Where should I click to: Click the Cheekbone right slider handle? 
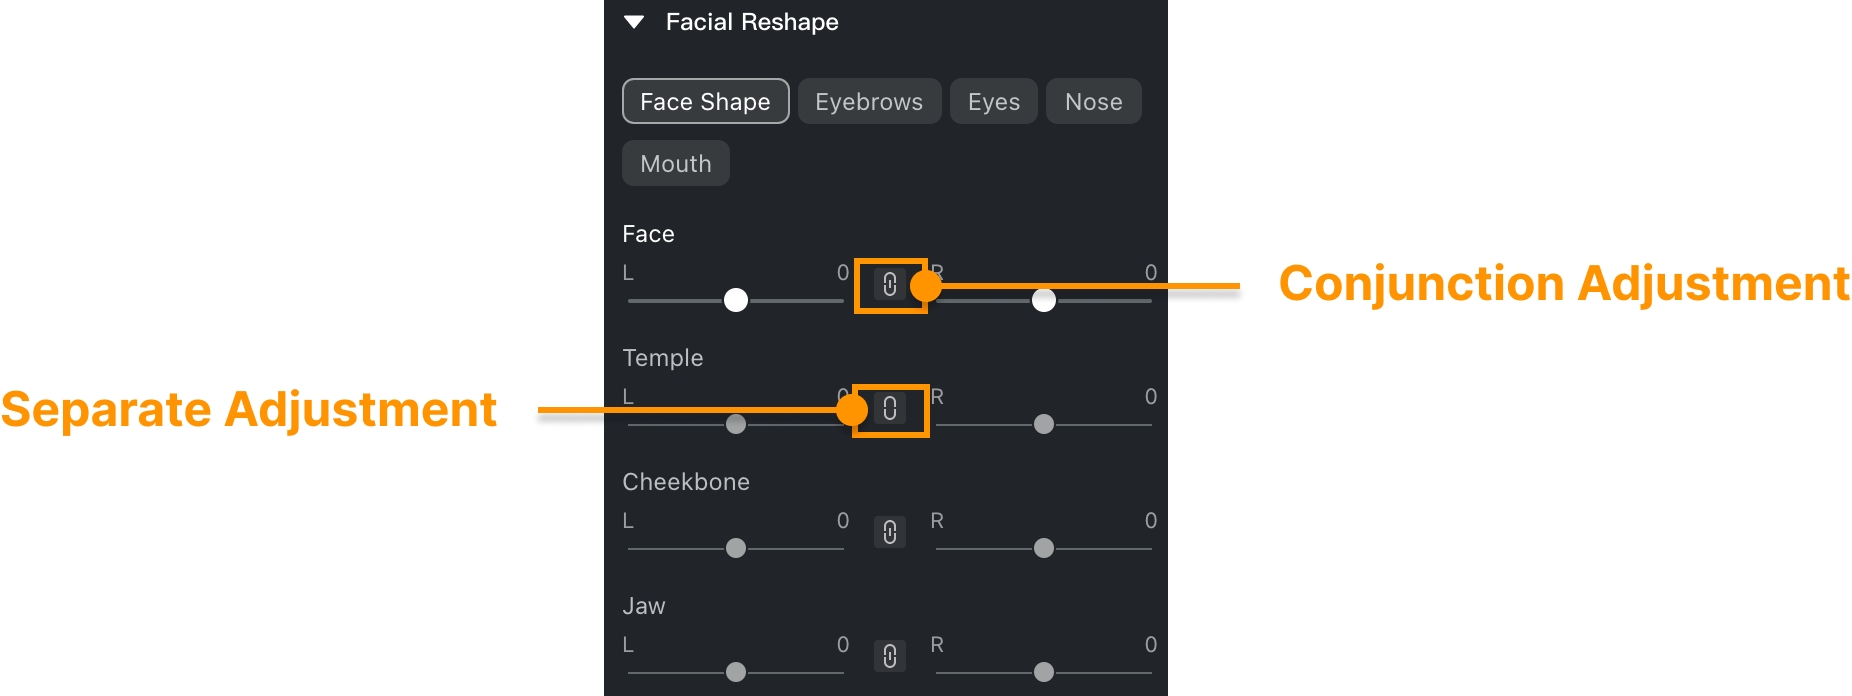pyautogui.click(x=1043, y=548)
